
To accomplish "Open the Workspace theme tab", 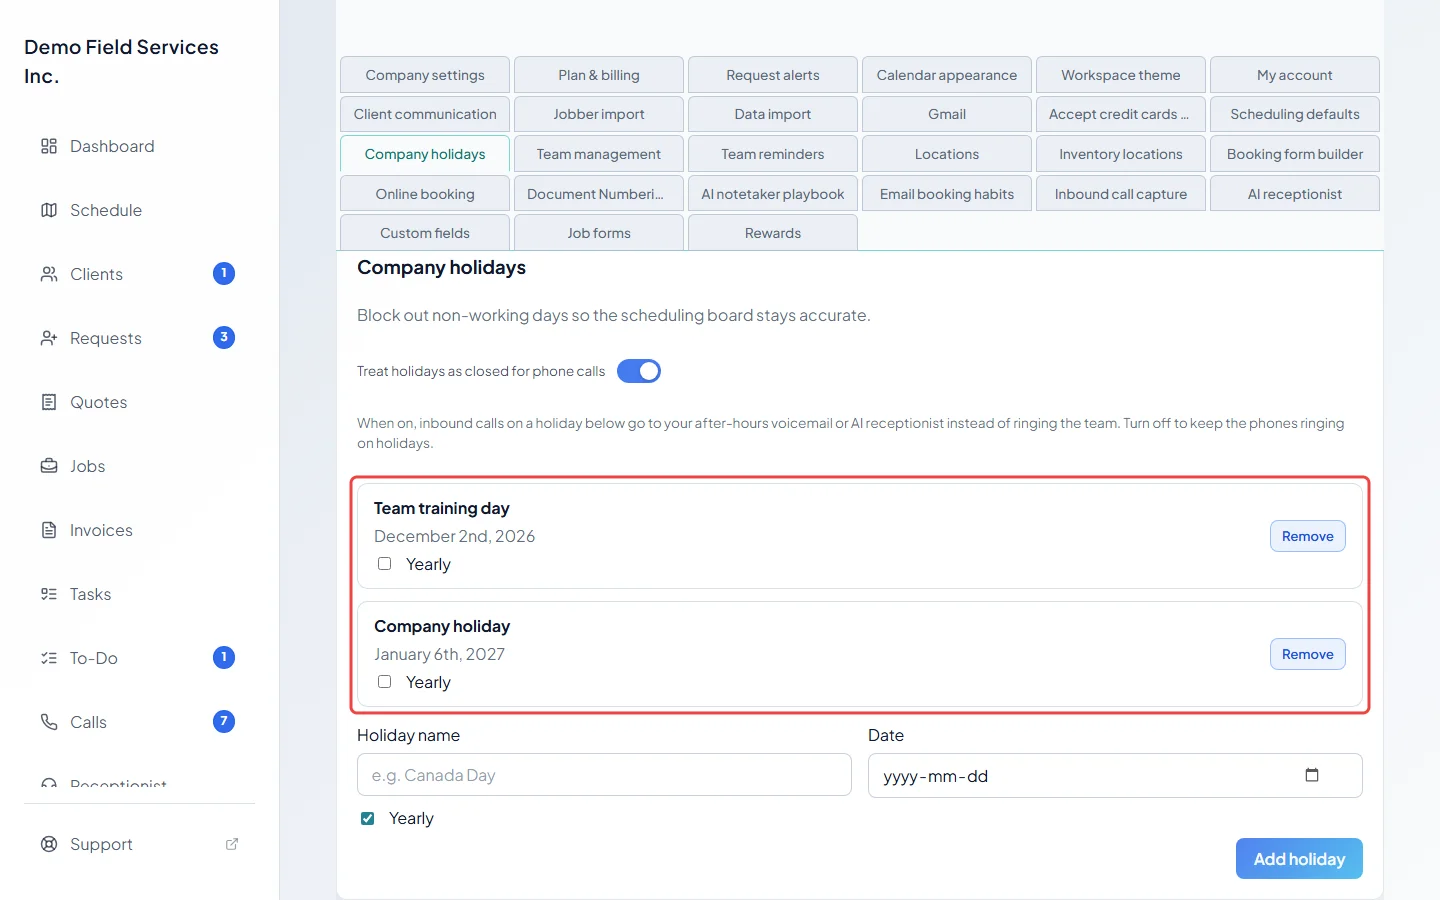I will (x=1121, y=75).
